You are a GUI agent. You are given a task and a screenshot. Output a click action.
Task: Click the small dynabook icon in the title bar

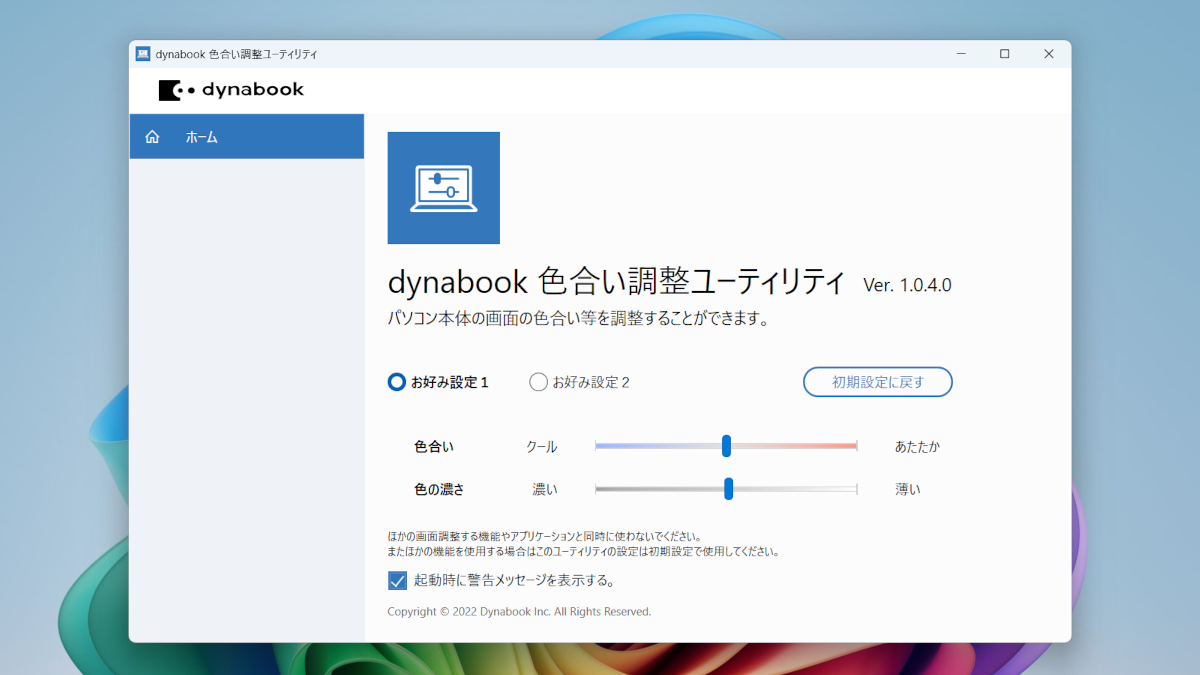click(x=141, y=53)
